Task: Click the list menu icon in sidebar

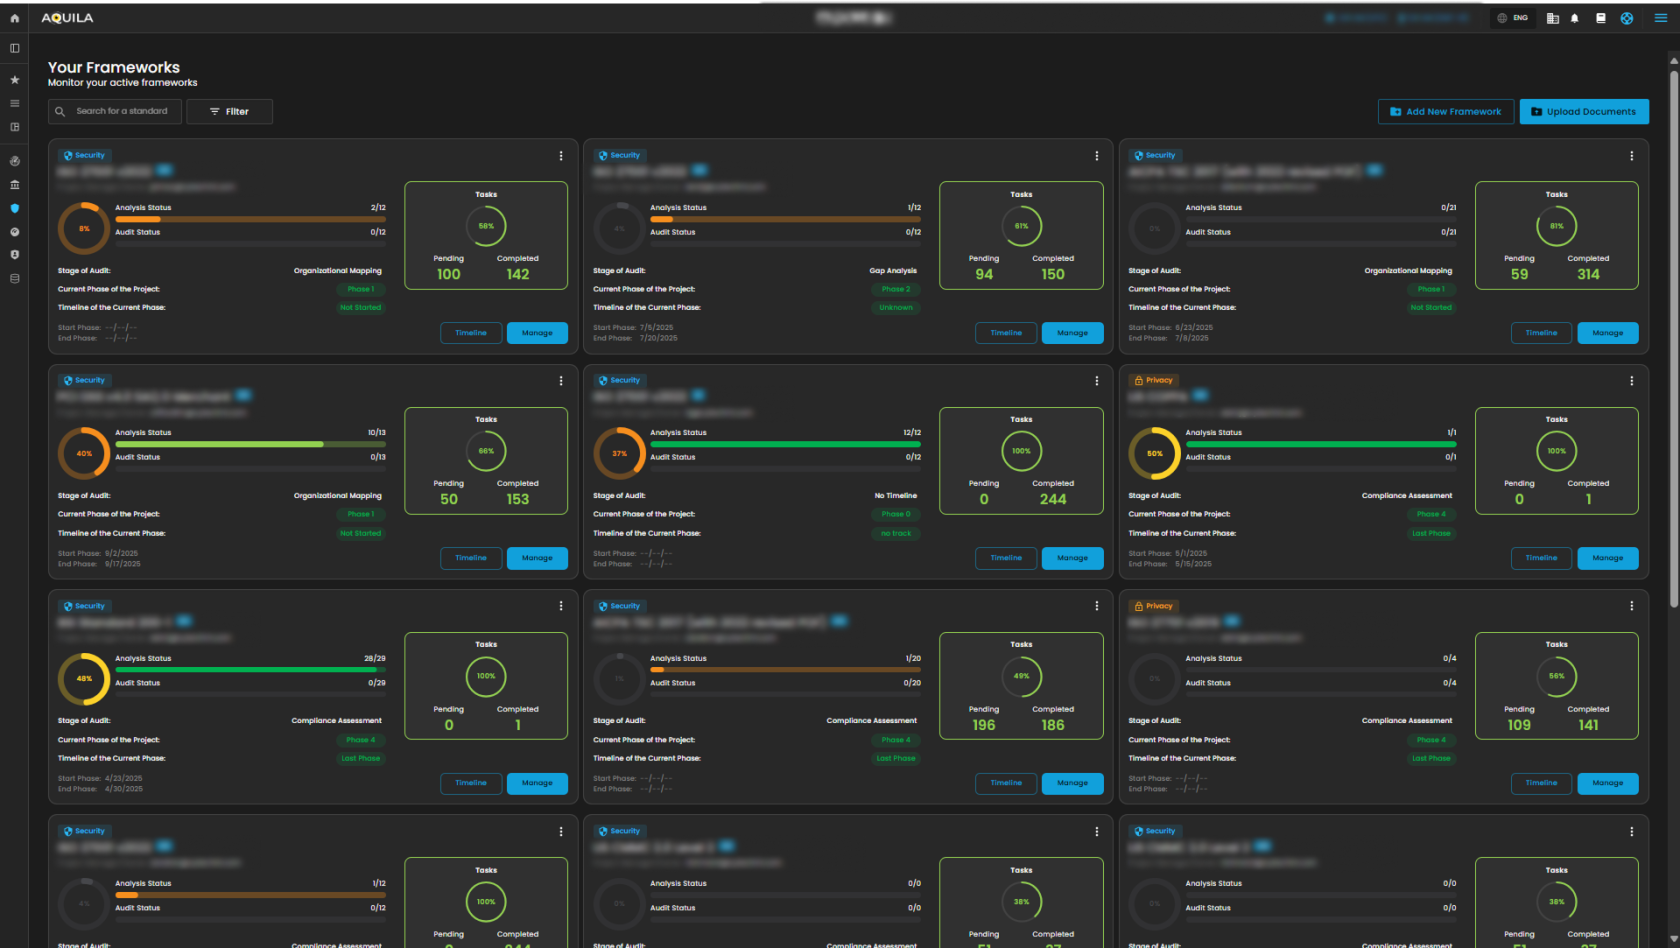Action: (14, 103)
